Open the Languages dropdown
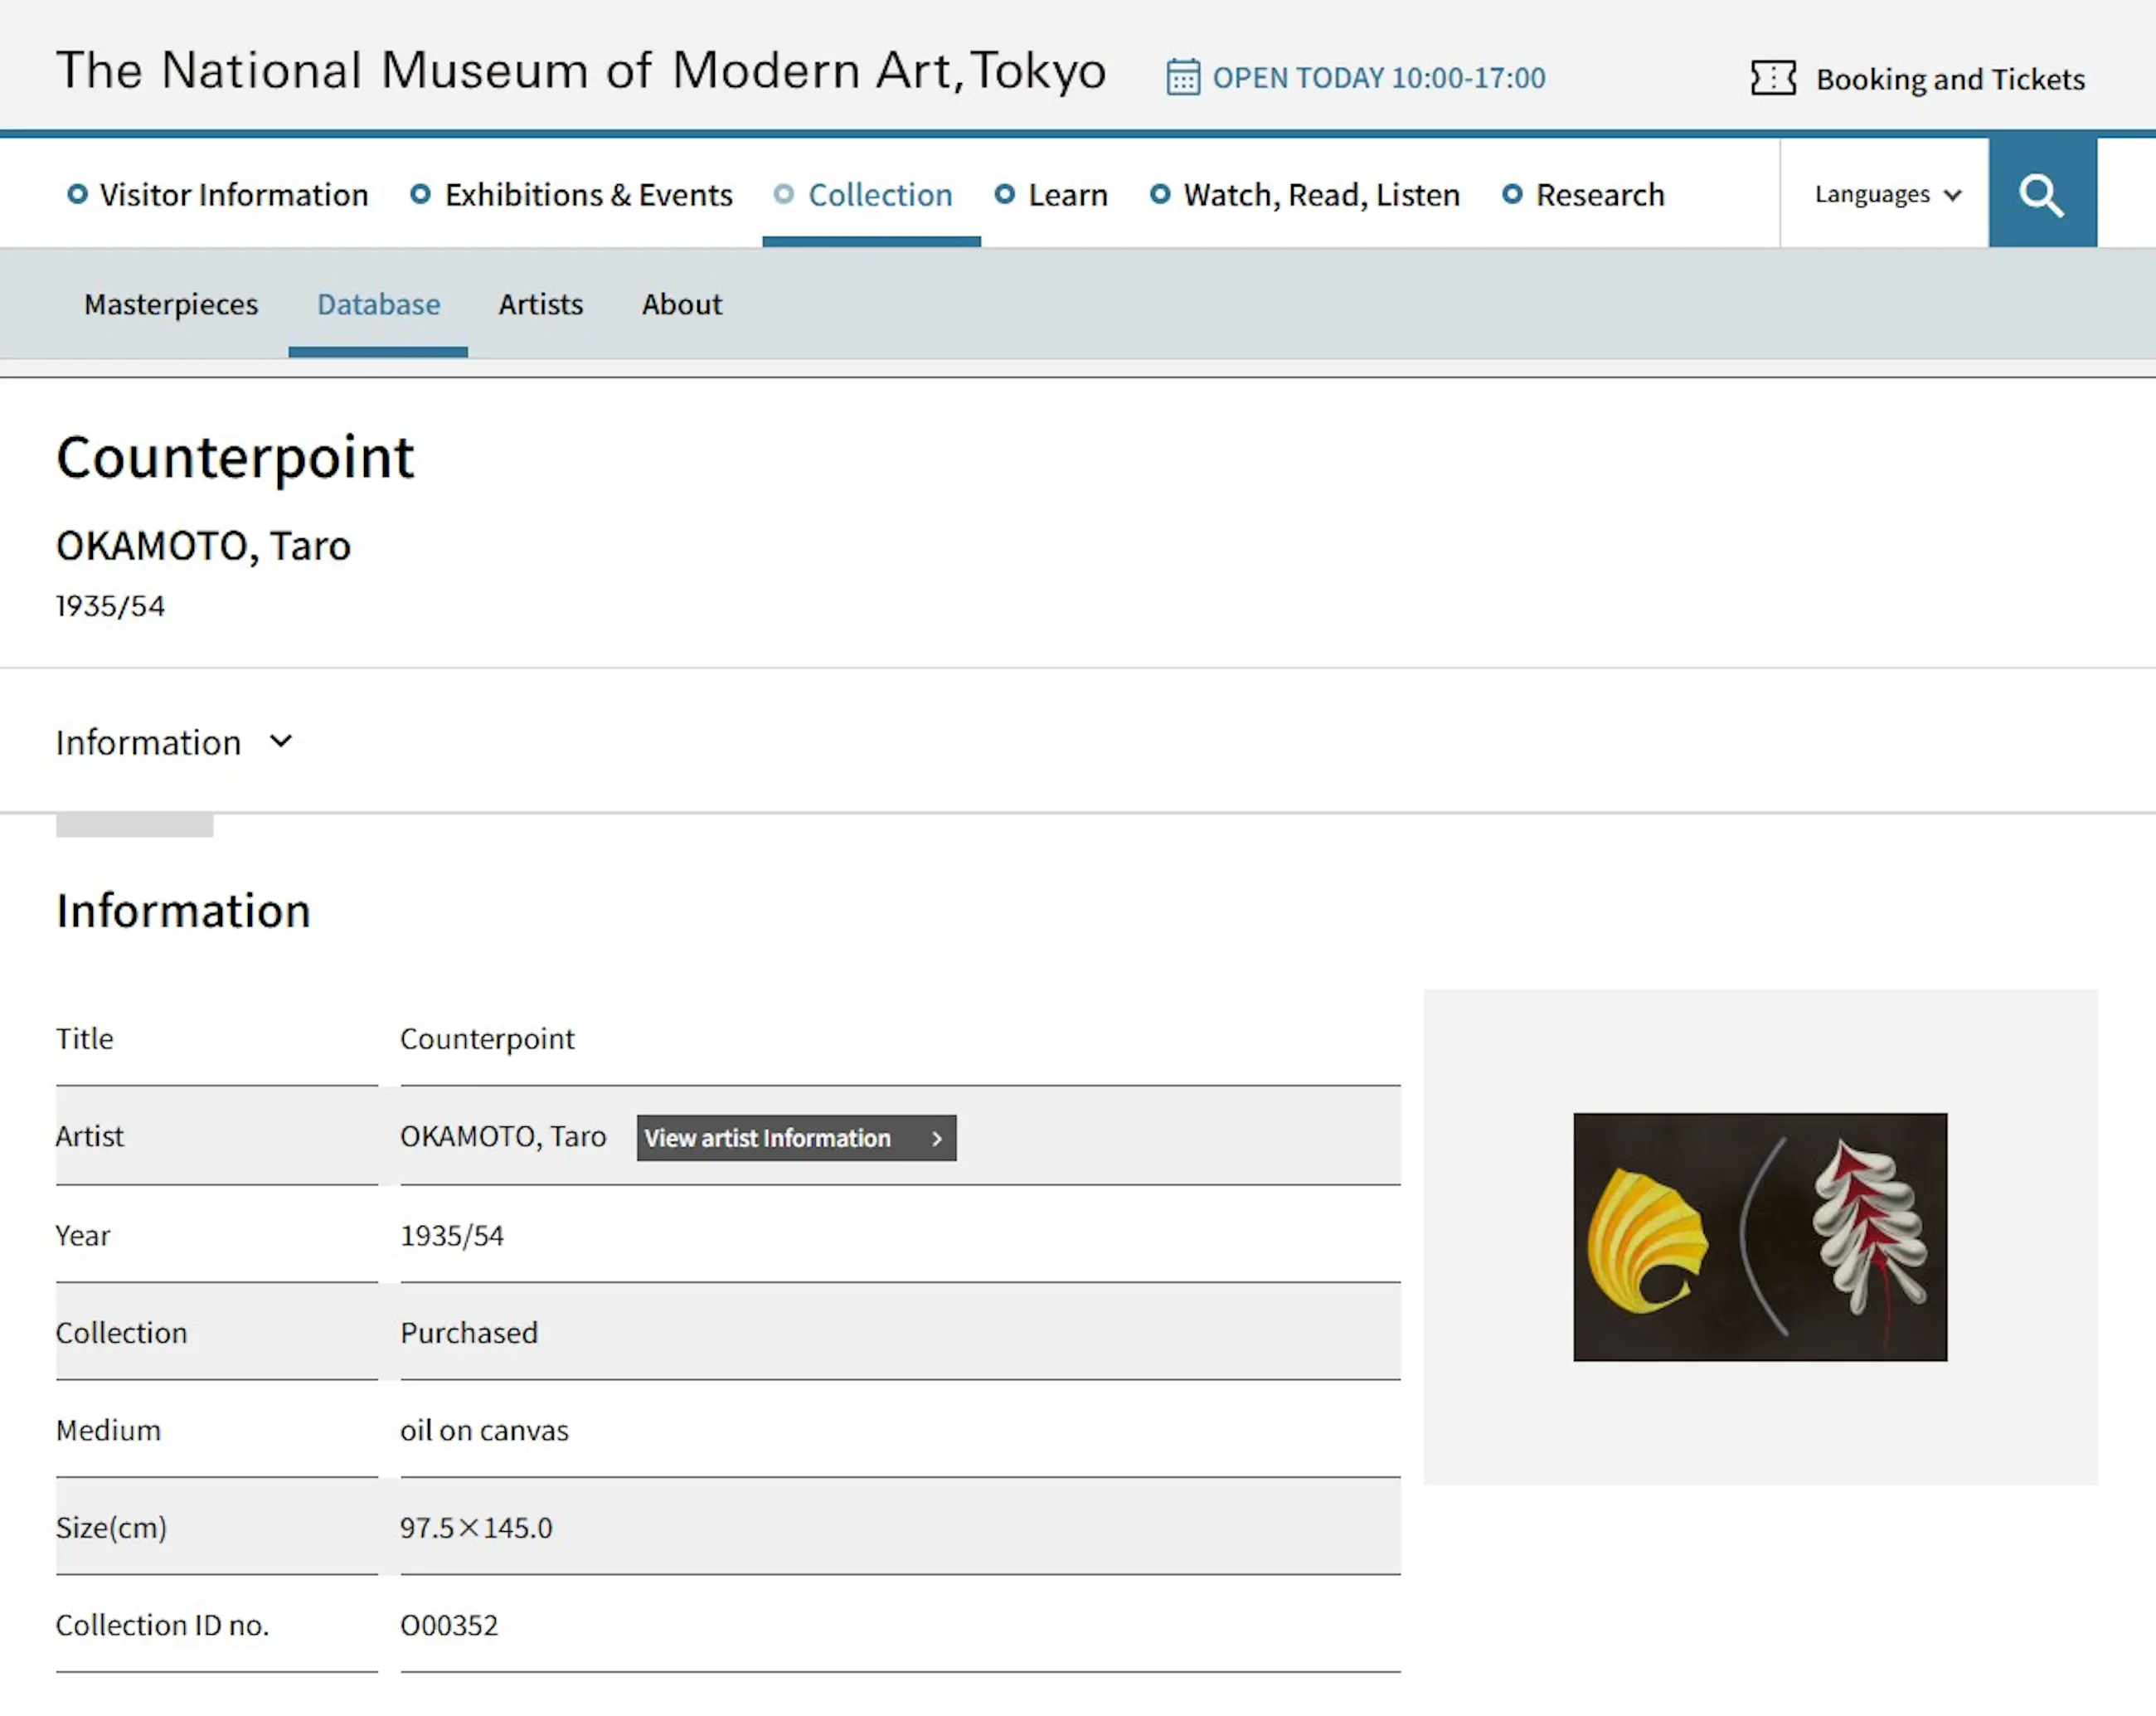Viewport: 2156px width, 1716px height. pyautogui.click(x=1872, y=194)
